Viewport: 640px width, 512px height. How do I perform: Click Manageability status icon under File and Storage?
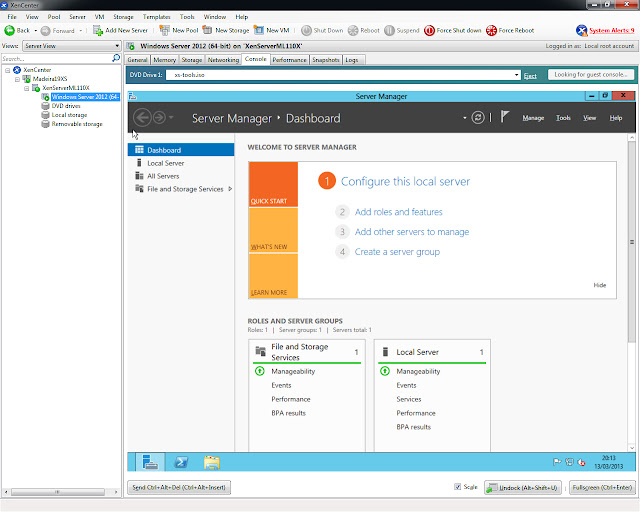pyautogui.click(x=260, y=371)
